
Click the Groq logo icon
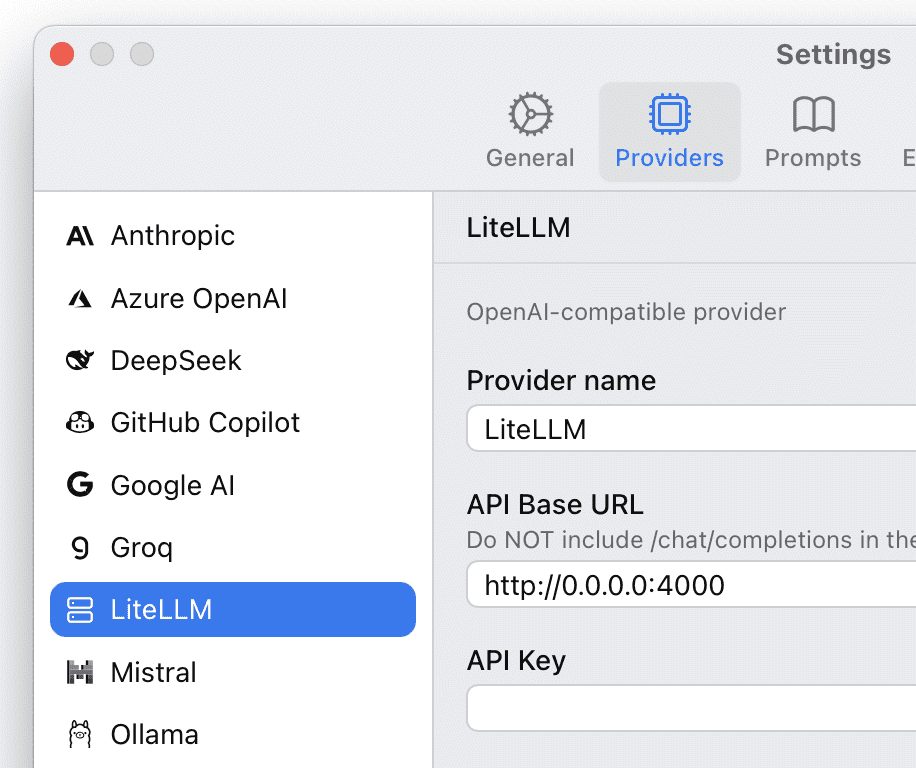pyautogui.click(x=80, y=548)
